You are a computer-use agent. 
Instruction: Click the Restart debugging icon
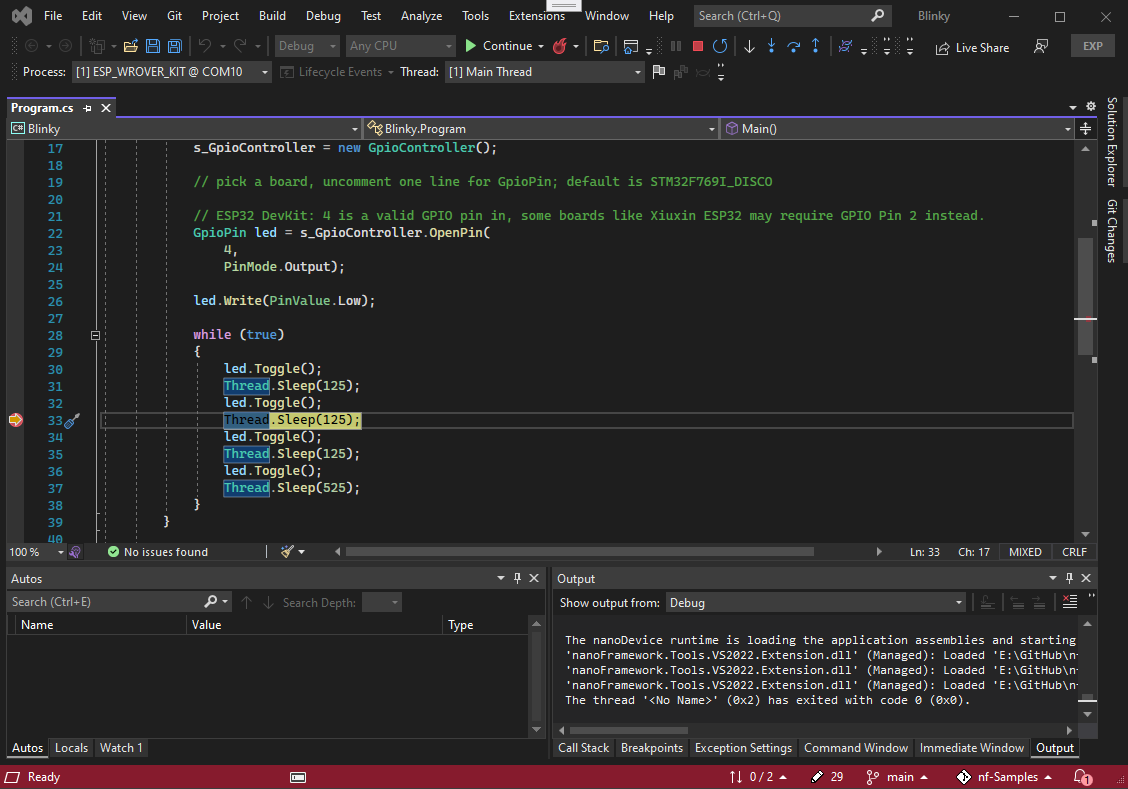(720, 45)
